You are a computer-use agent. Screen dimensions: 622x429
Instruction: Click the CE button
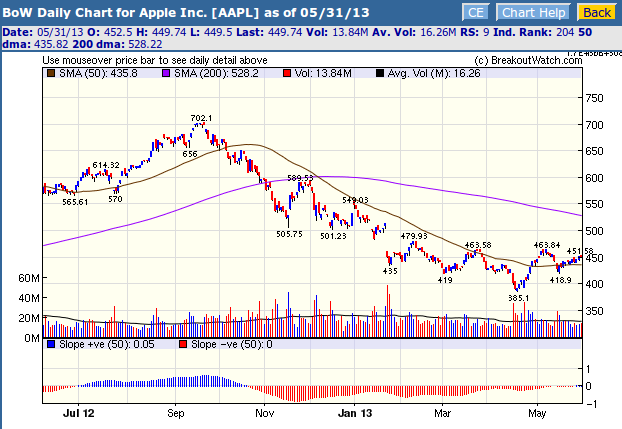[x=476, y=12]
